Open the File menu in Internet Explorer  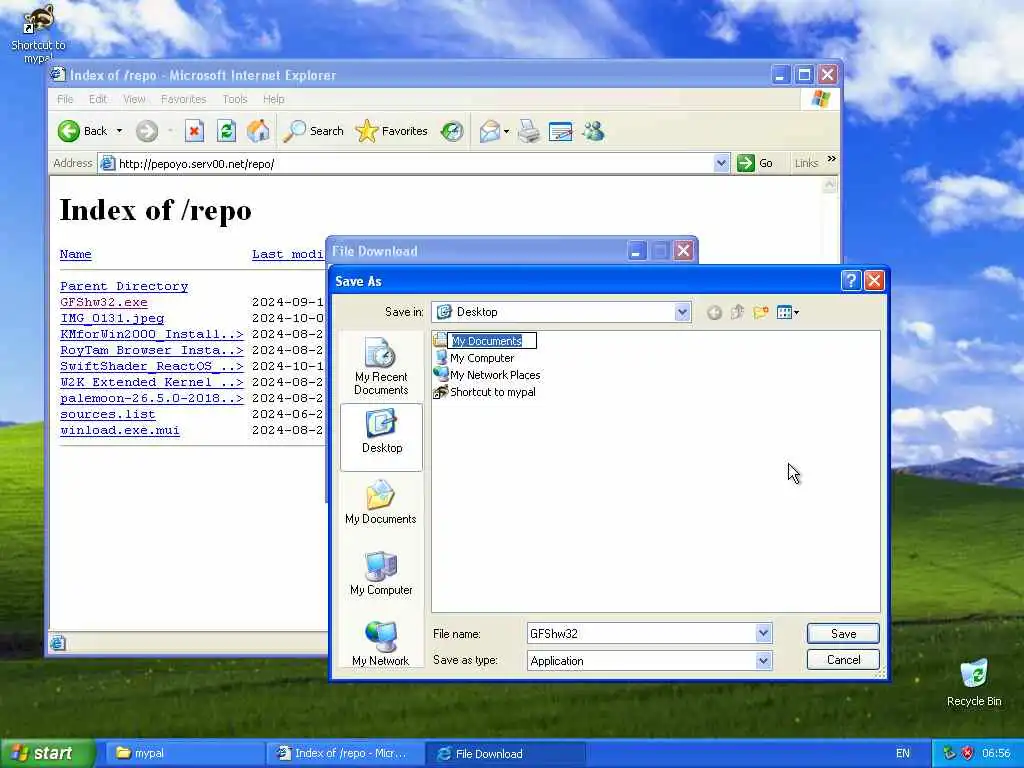point(65,99)
